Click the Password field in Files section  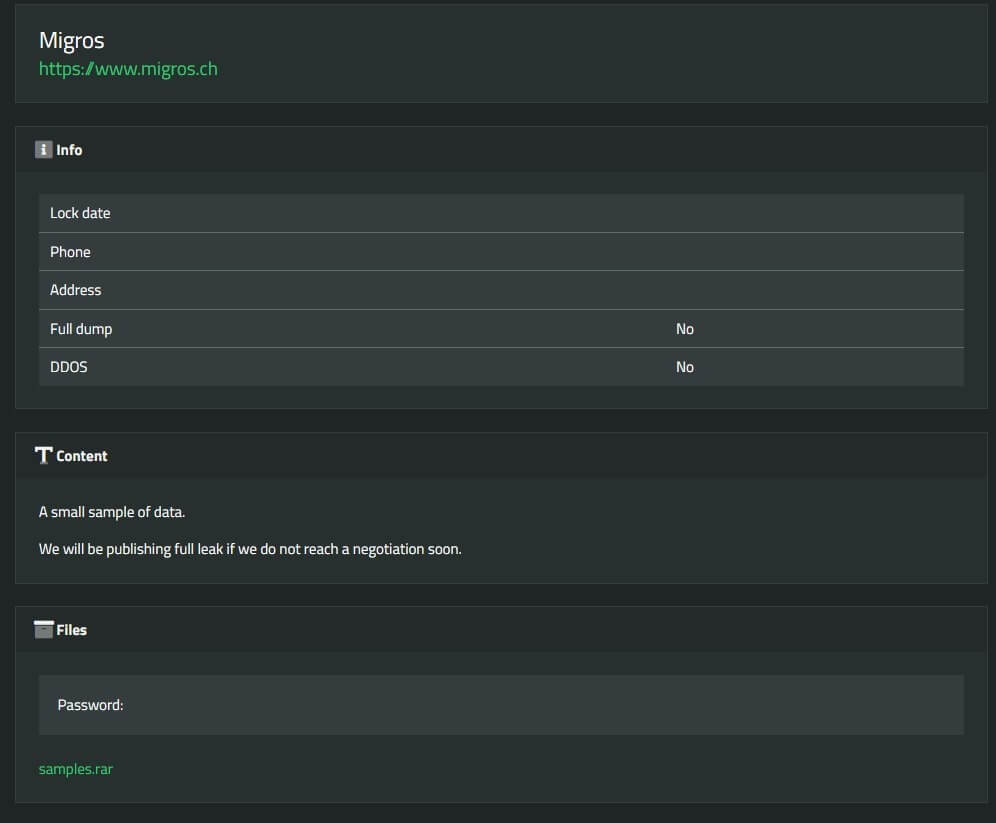pyautogui.click(x=89, y=704)
